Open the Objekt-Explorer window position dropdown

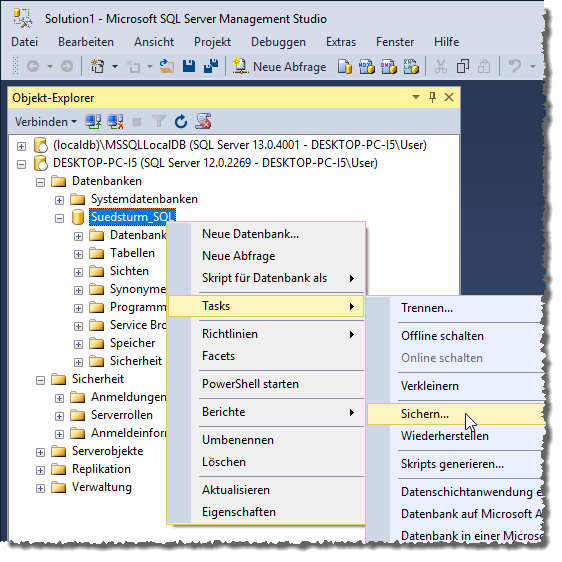pyautogui.click(x=416, y=97)
